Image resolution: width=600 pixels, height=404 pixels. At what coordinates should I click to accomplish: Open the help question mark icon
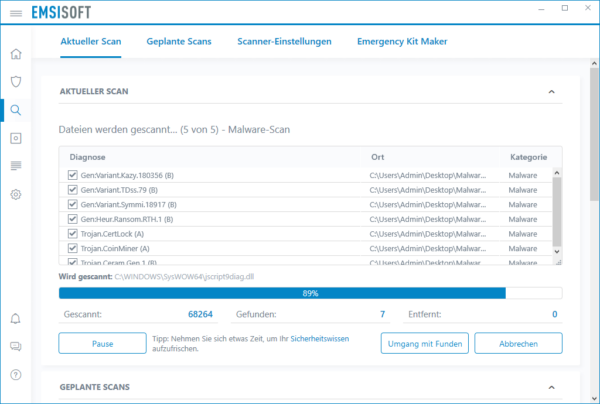pyautogui.click(x=16, y=375)
